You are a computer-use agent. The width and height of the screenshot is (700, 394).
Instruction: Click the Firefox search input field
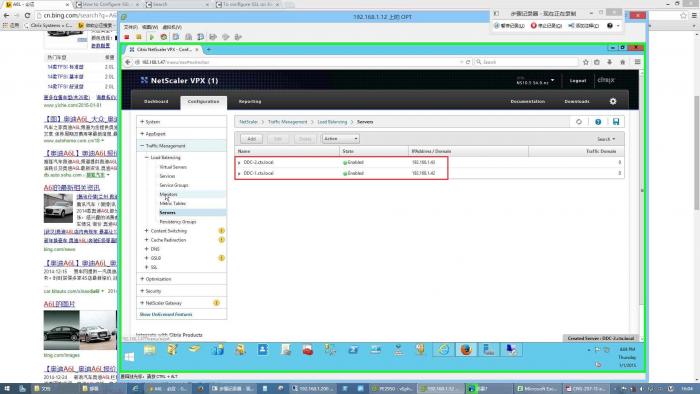(526, 62)
